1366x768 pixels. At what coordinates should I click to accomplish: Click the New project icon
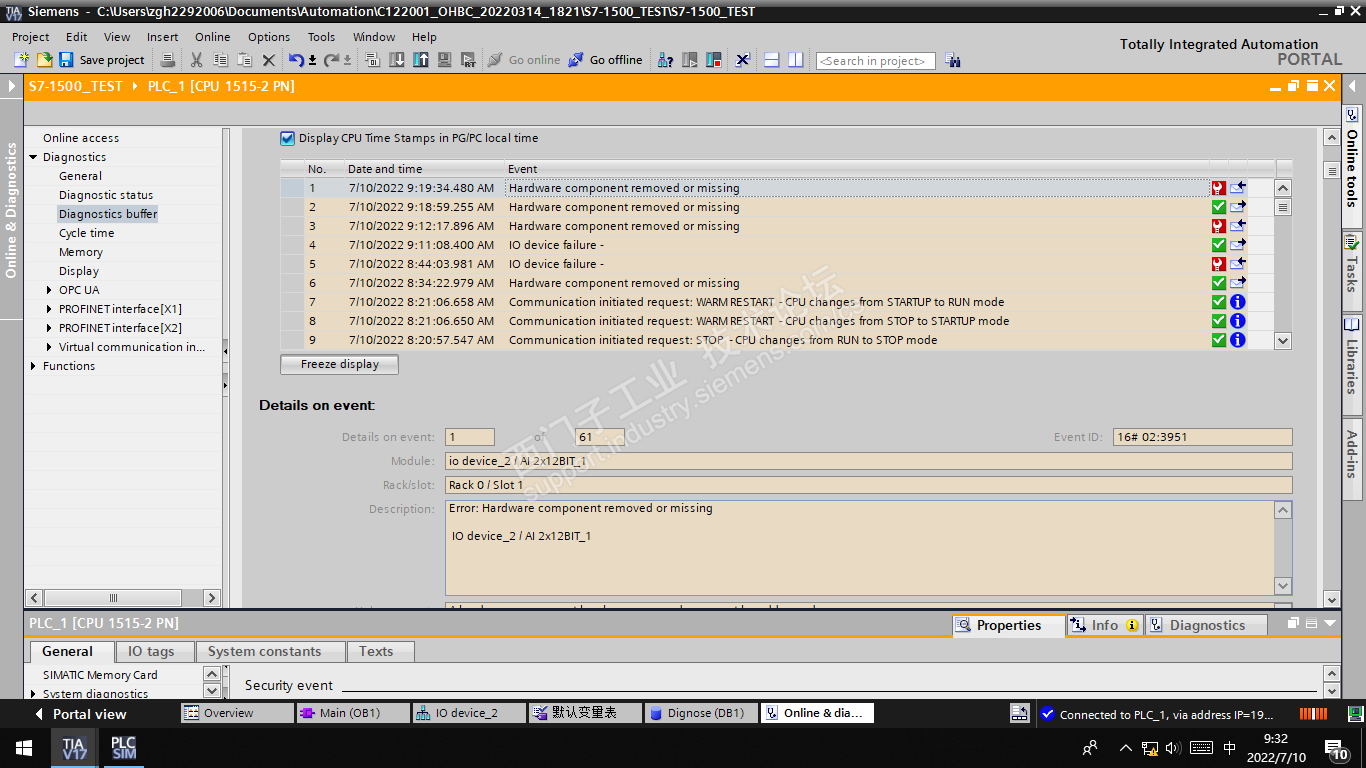pos(21,60)
